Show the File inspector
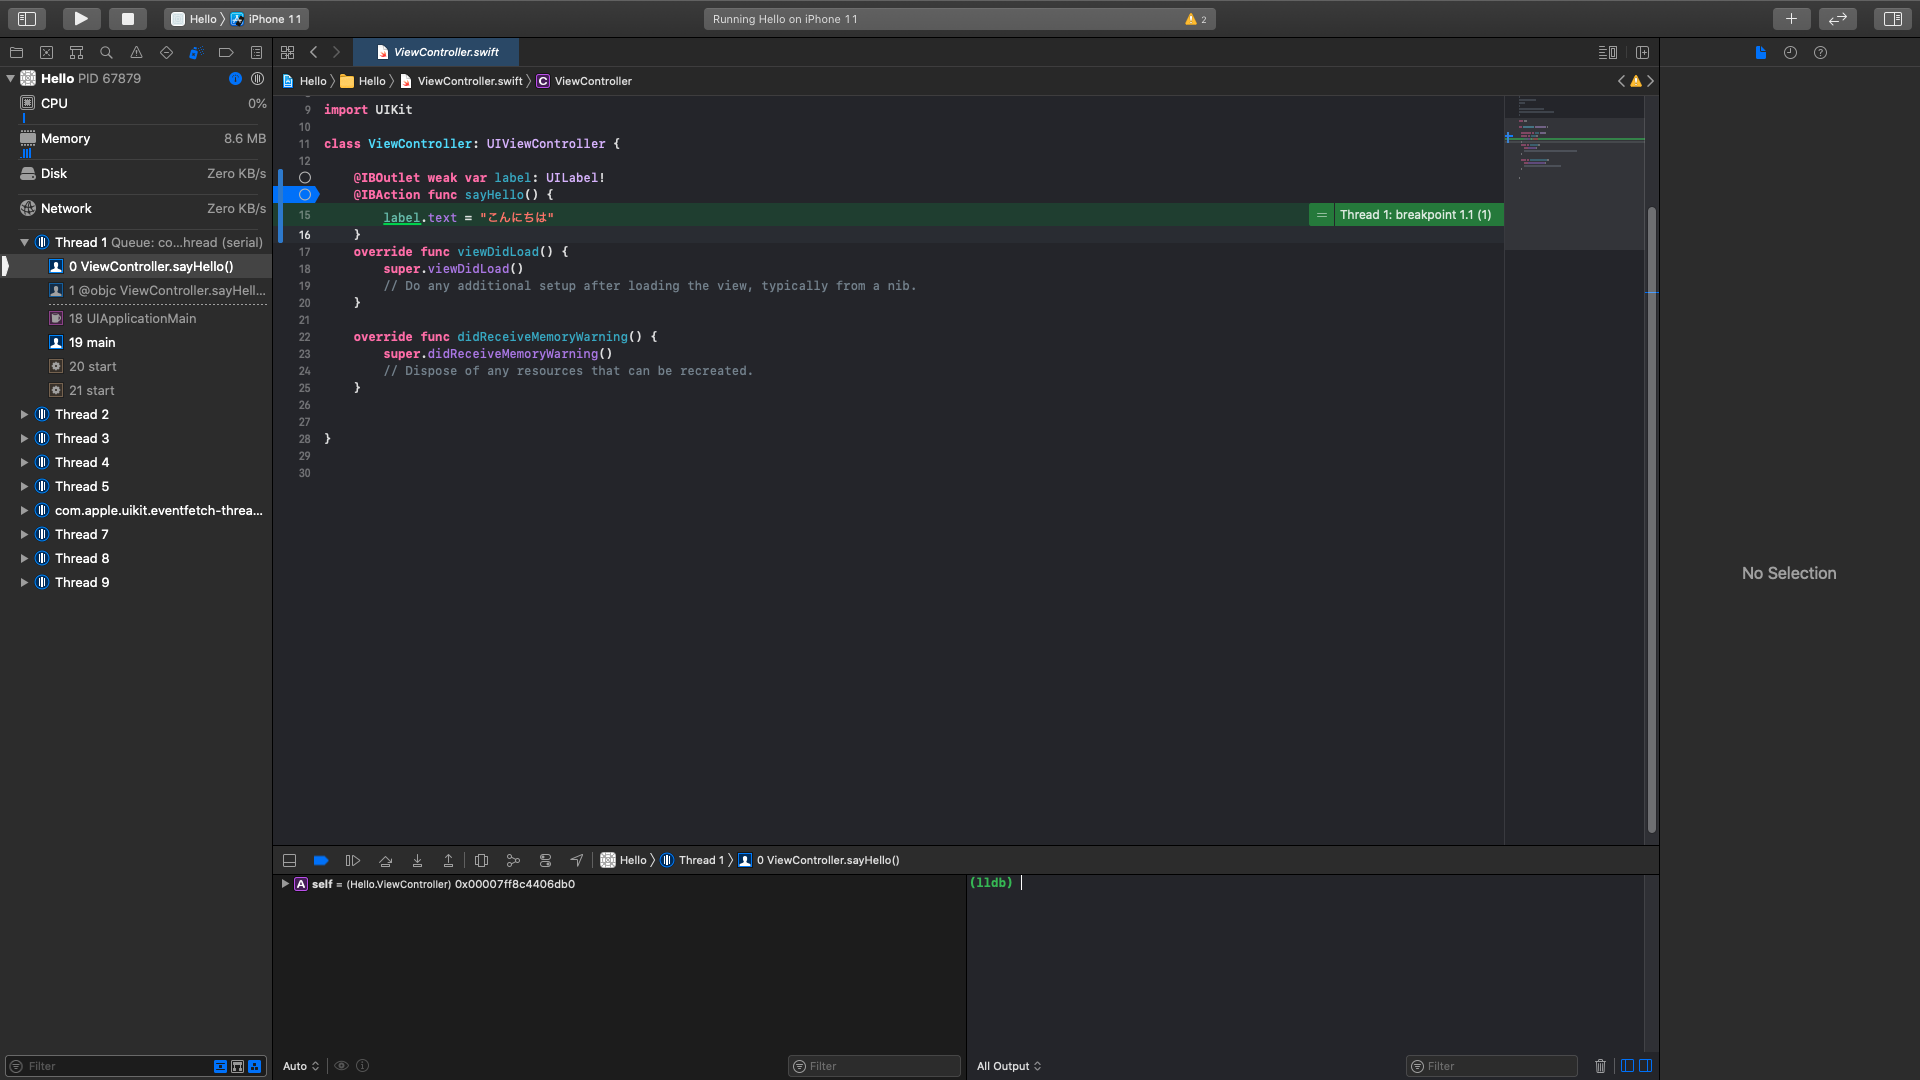Image resolution: width=1920 pixels, height=1080 pixels. [x=1760, y=52]
